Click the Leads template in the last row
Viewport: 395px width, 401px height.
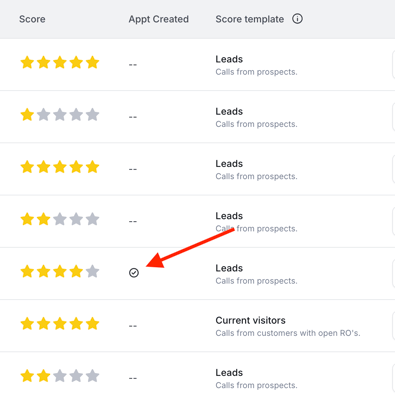click(x=229, y=373)
